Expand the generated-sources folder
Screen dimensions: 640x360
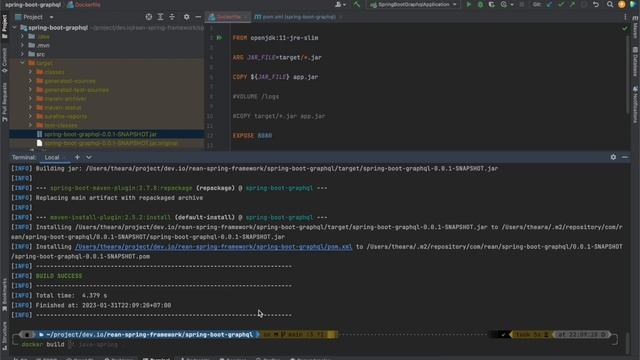point(30,81)
